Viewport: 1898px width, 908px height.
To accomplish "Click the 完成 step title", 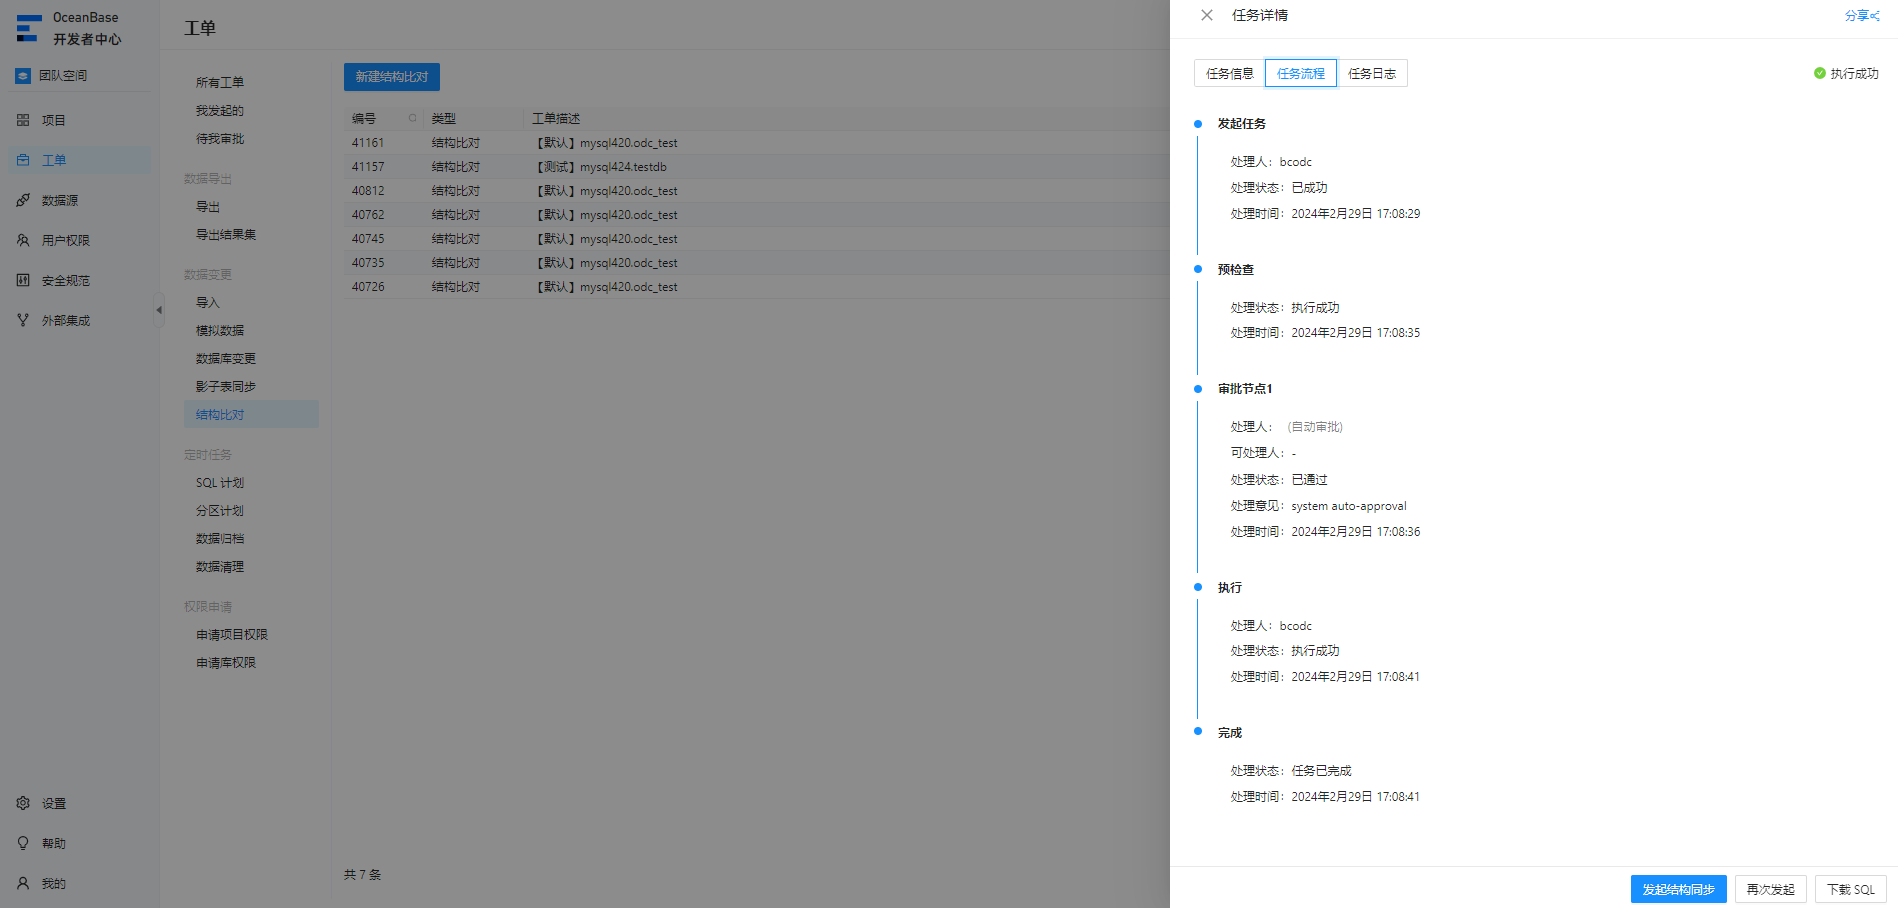I will tap(1229, 733).
